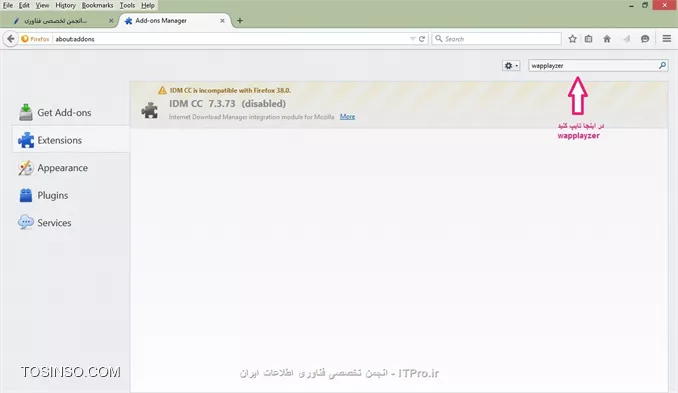Open the URL history dropdown arrow
The image size is (678, 393).
(x=413, y=39)
